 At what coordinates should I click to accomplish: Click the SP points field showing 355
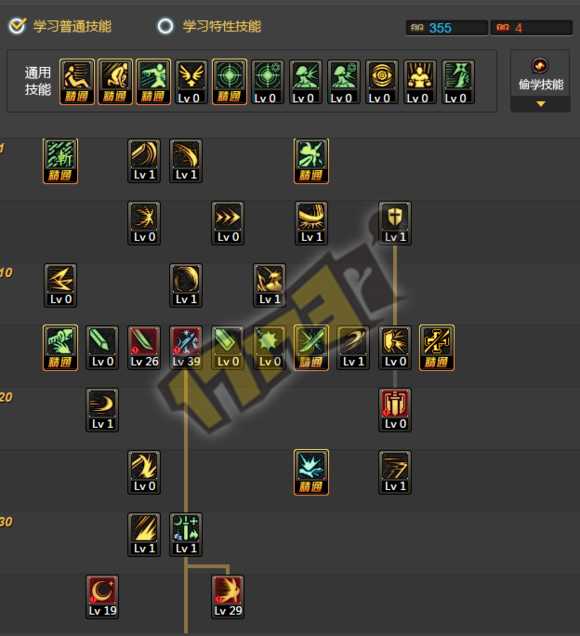pyautogui.click(x=447, y=28)
